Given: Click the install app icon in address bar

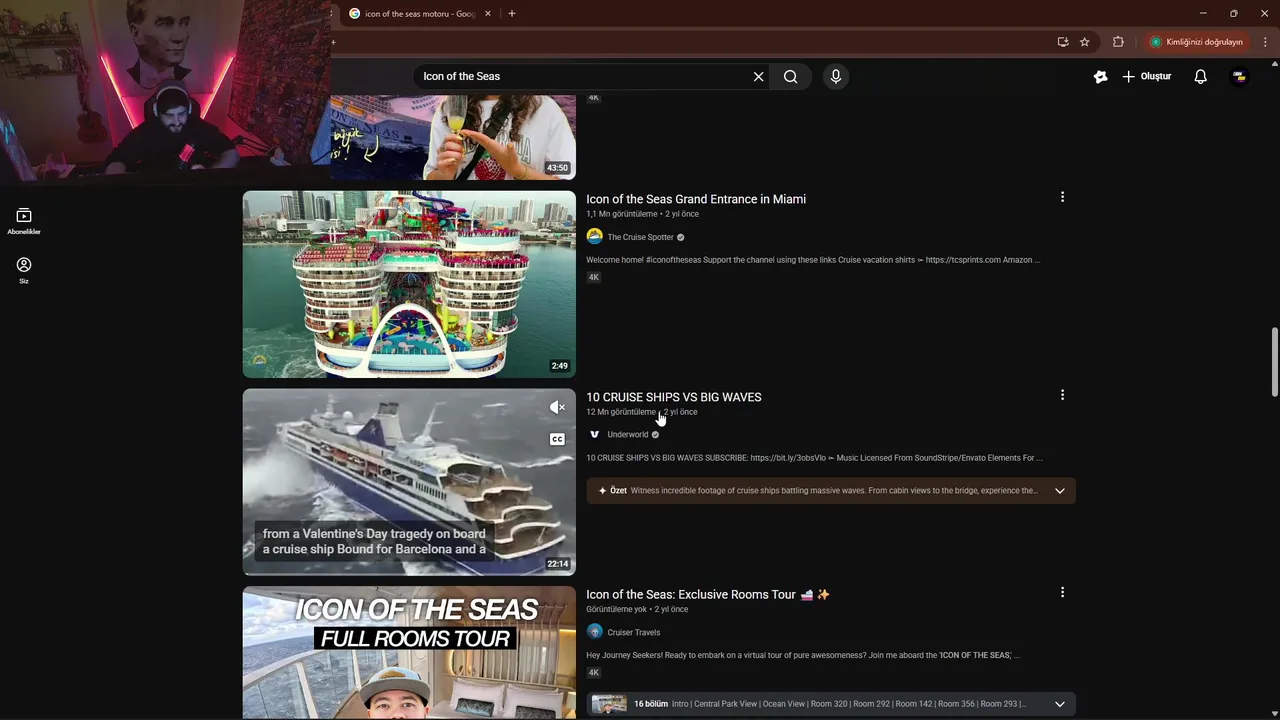Looking at the screenshot, I should (1063, 42).
